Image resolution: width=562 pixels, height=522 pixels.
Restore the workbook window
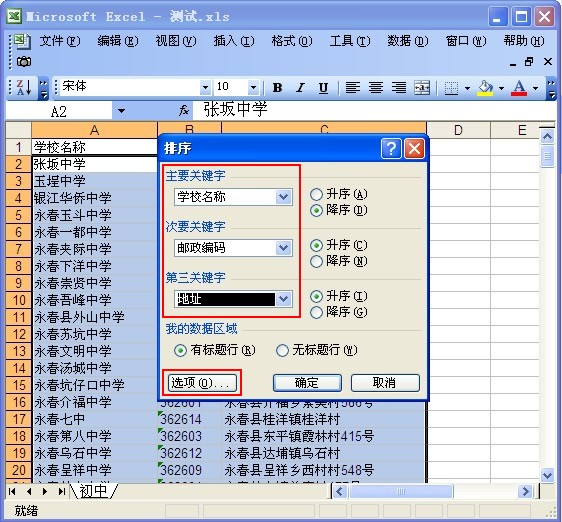(529, 62)
